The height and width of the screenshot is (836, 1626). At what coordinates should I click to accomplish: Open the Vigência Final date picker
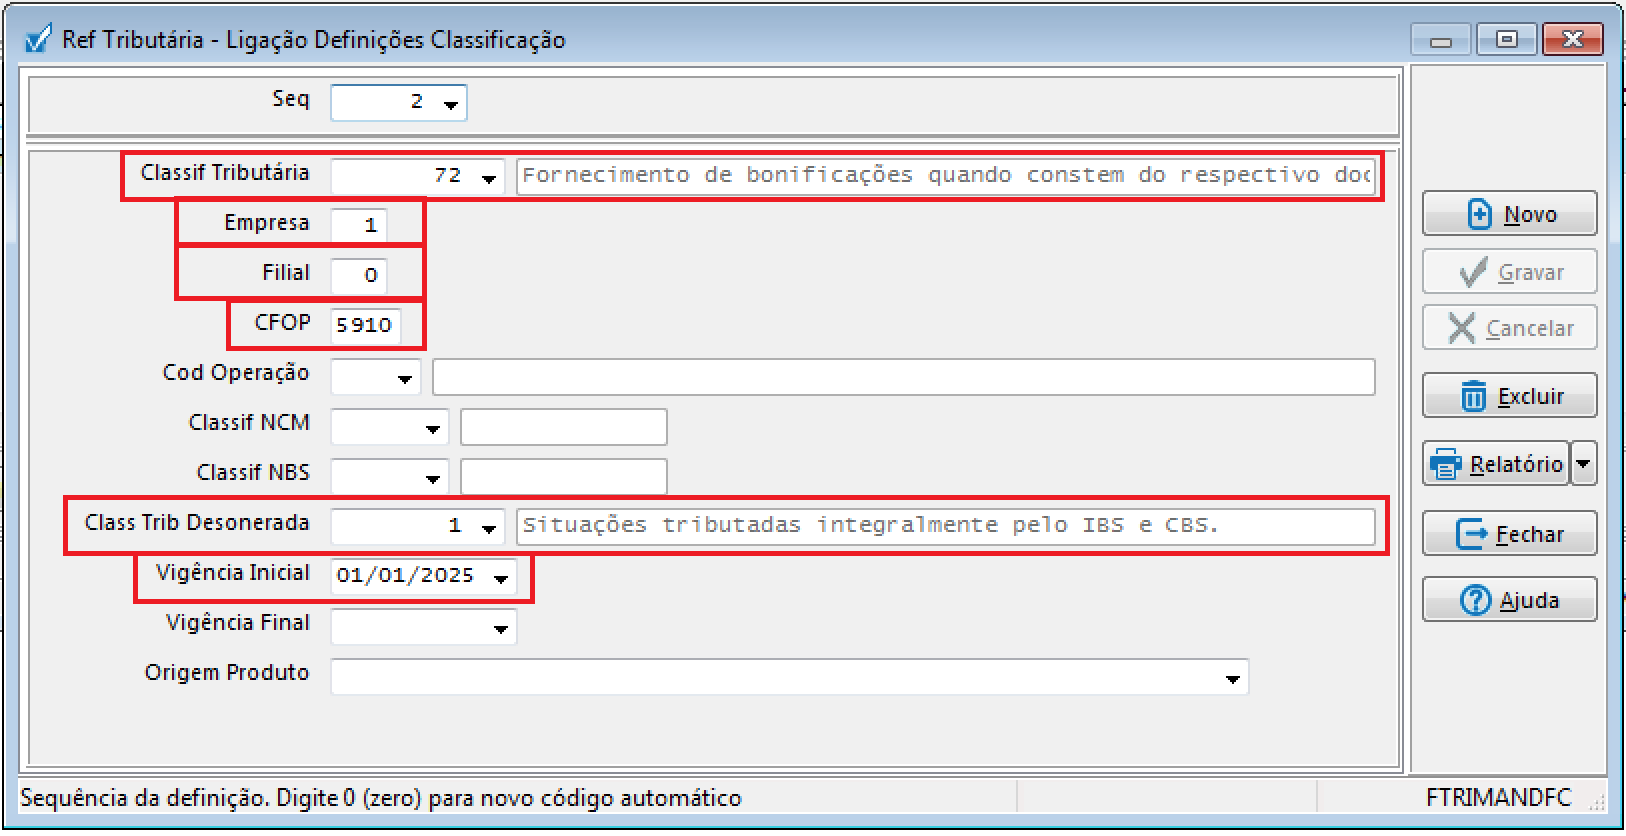point(501,628)
